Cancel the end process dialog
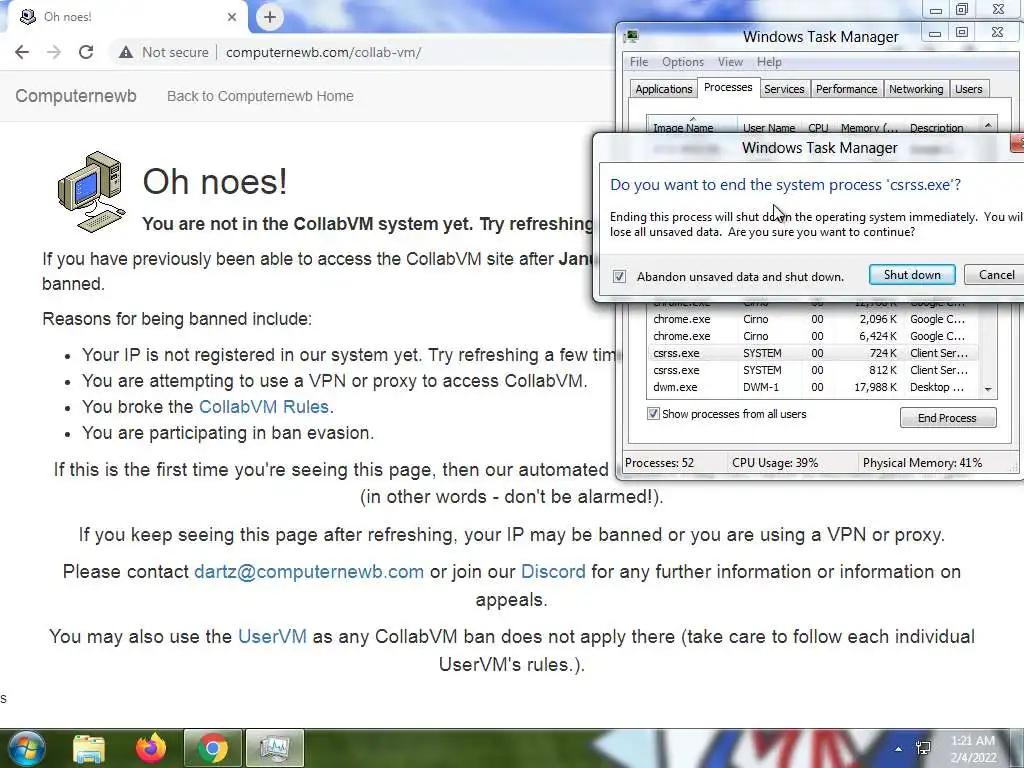Viewport: 1024px width, 768px height. [x=995, y=275]
